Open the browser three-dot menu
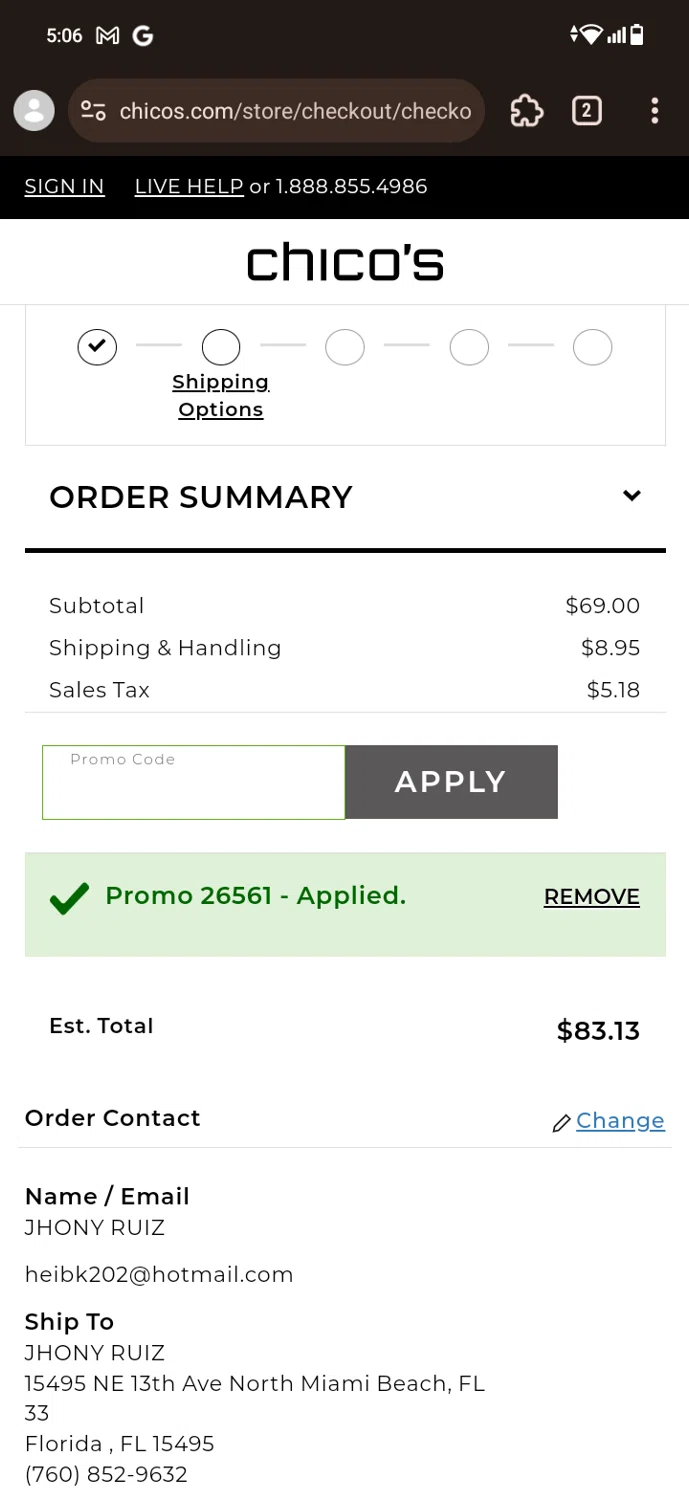 654,110
